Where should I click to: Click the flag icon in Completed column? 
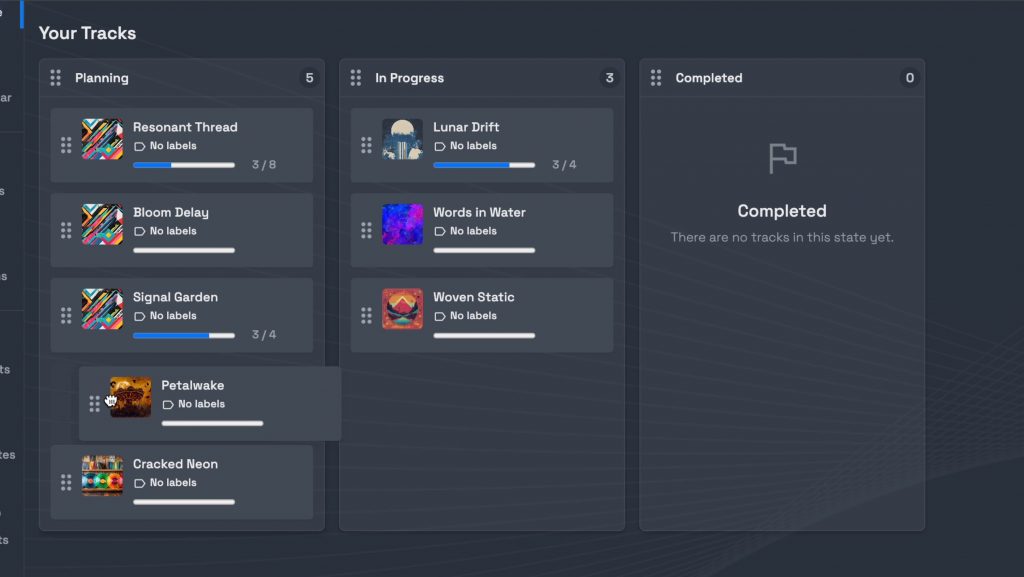pyautogui.click(x=782, y=158)
